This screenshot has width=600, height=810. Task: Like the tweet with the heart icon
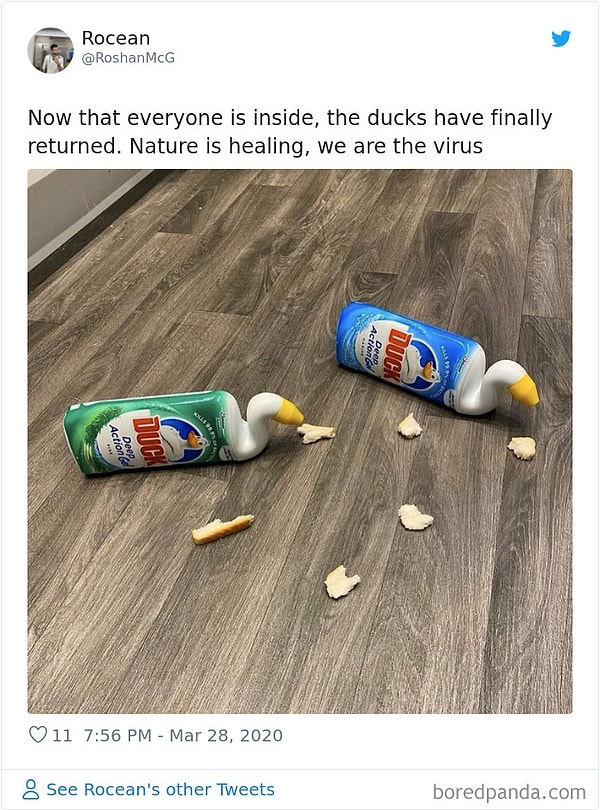click(38, 735)
